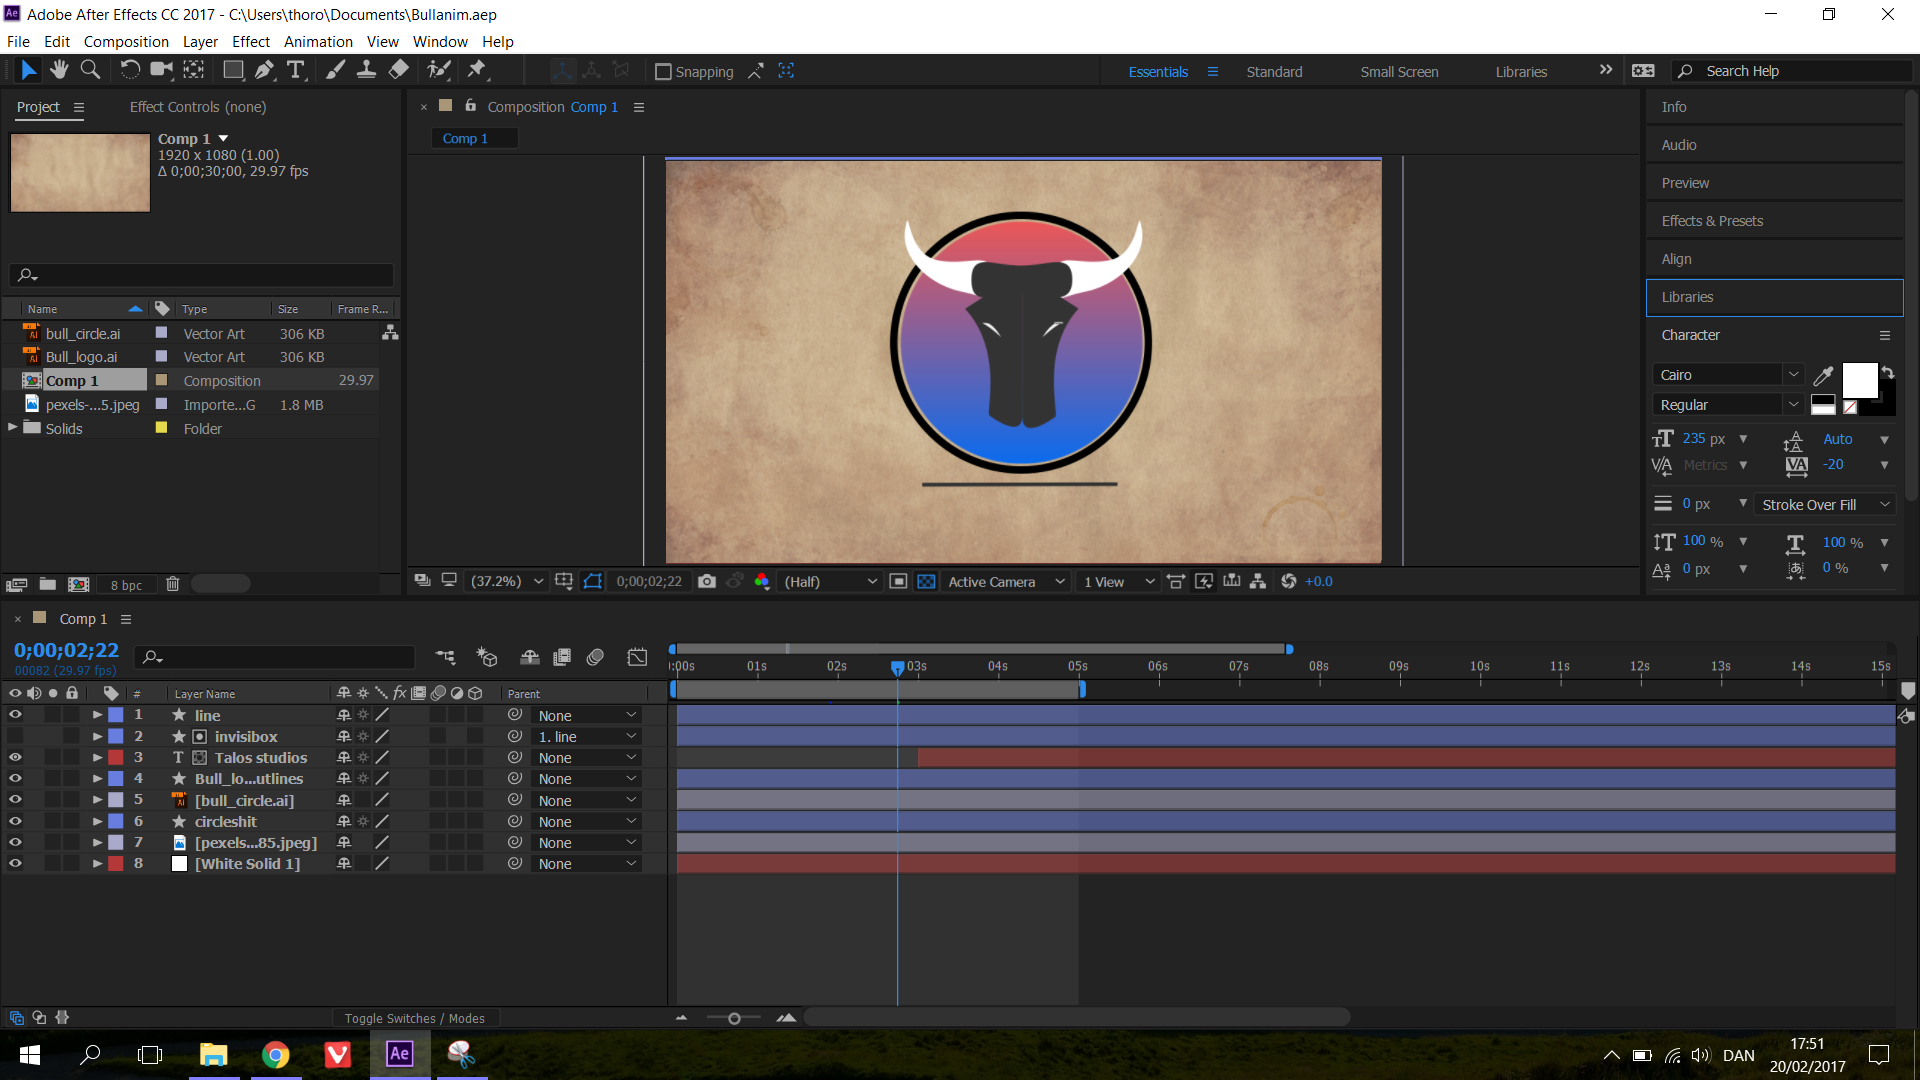Select the Rotation tool
The image size is (1920, 1080).
pyautogui.click(x=130, y=70)
